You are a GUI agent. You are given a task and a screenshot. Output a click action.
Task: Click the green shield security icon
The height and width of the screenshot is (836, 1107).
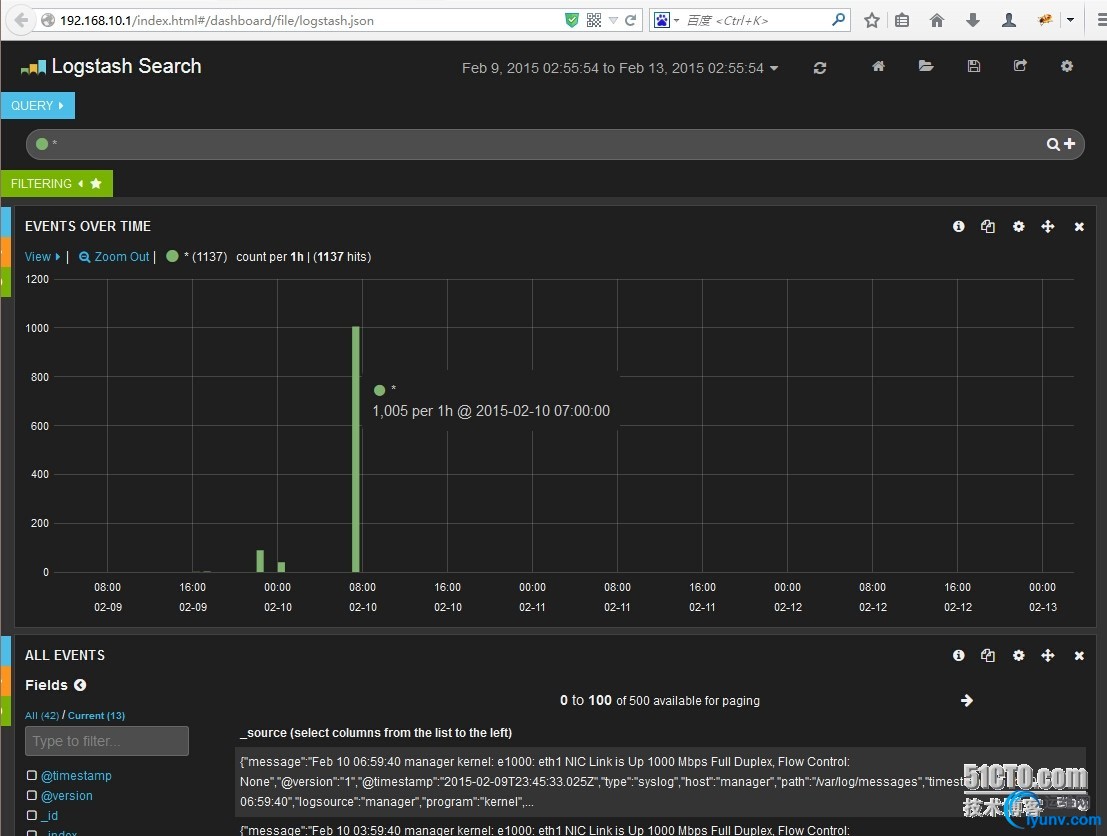(572, 20)
